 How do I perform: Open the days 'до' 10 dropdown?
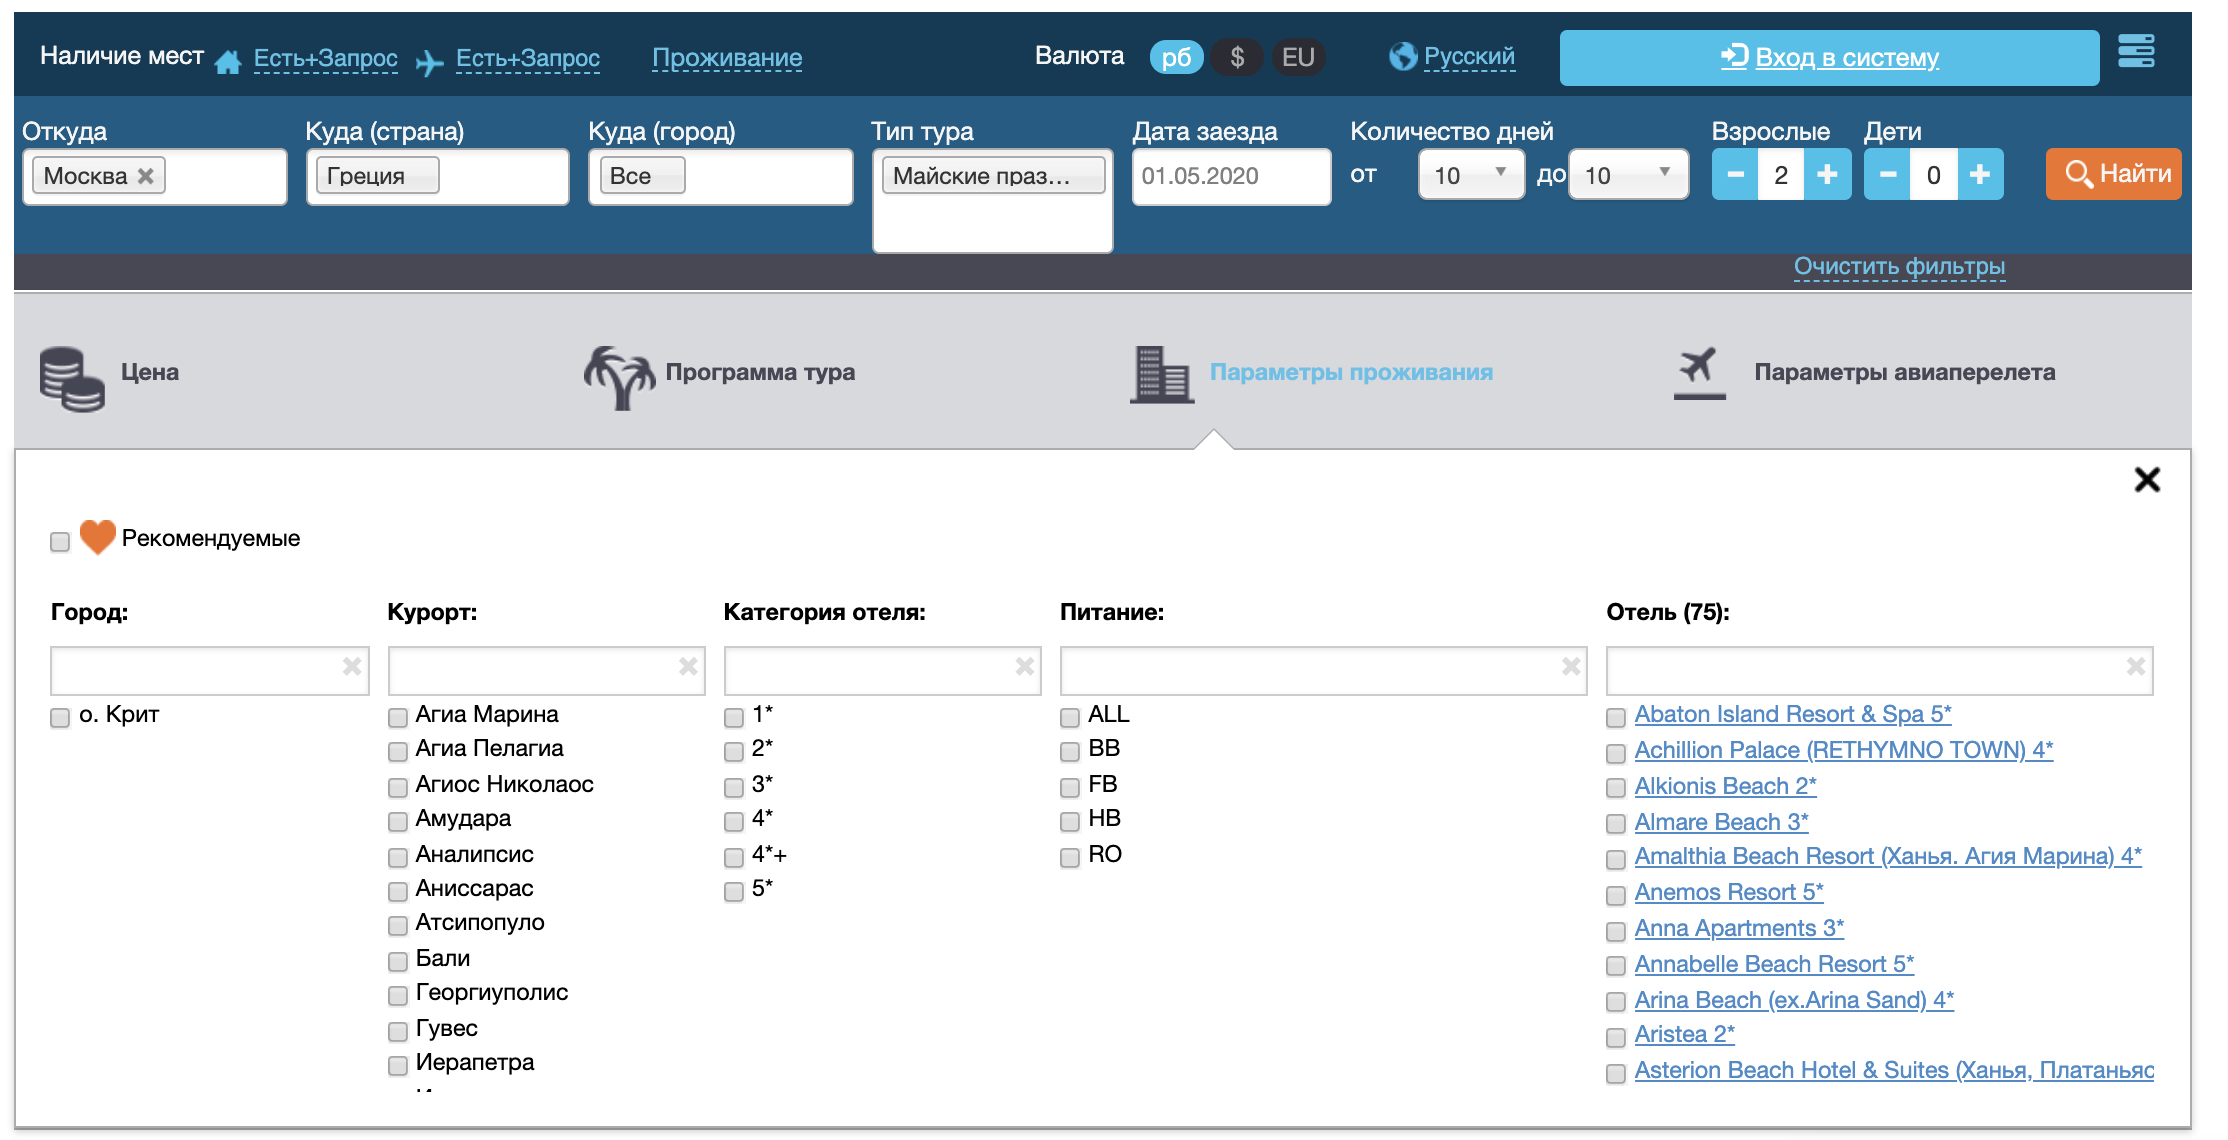(1627, 175)
